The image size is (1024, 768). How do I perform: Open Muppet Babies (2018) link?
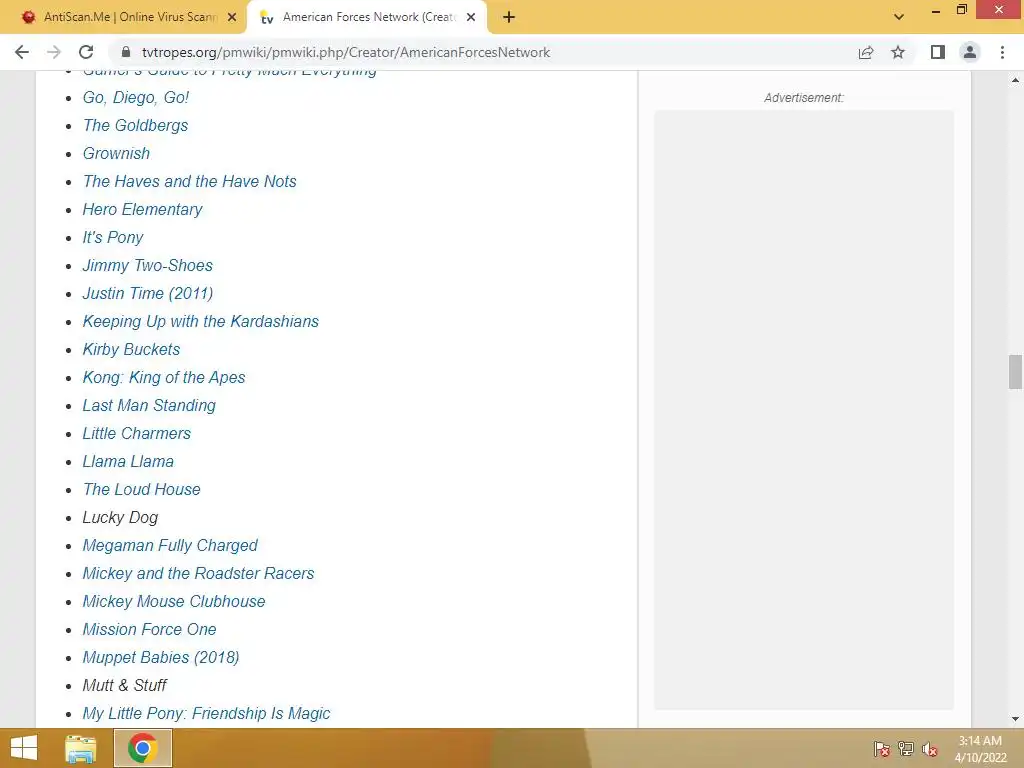click(161, 658)
